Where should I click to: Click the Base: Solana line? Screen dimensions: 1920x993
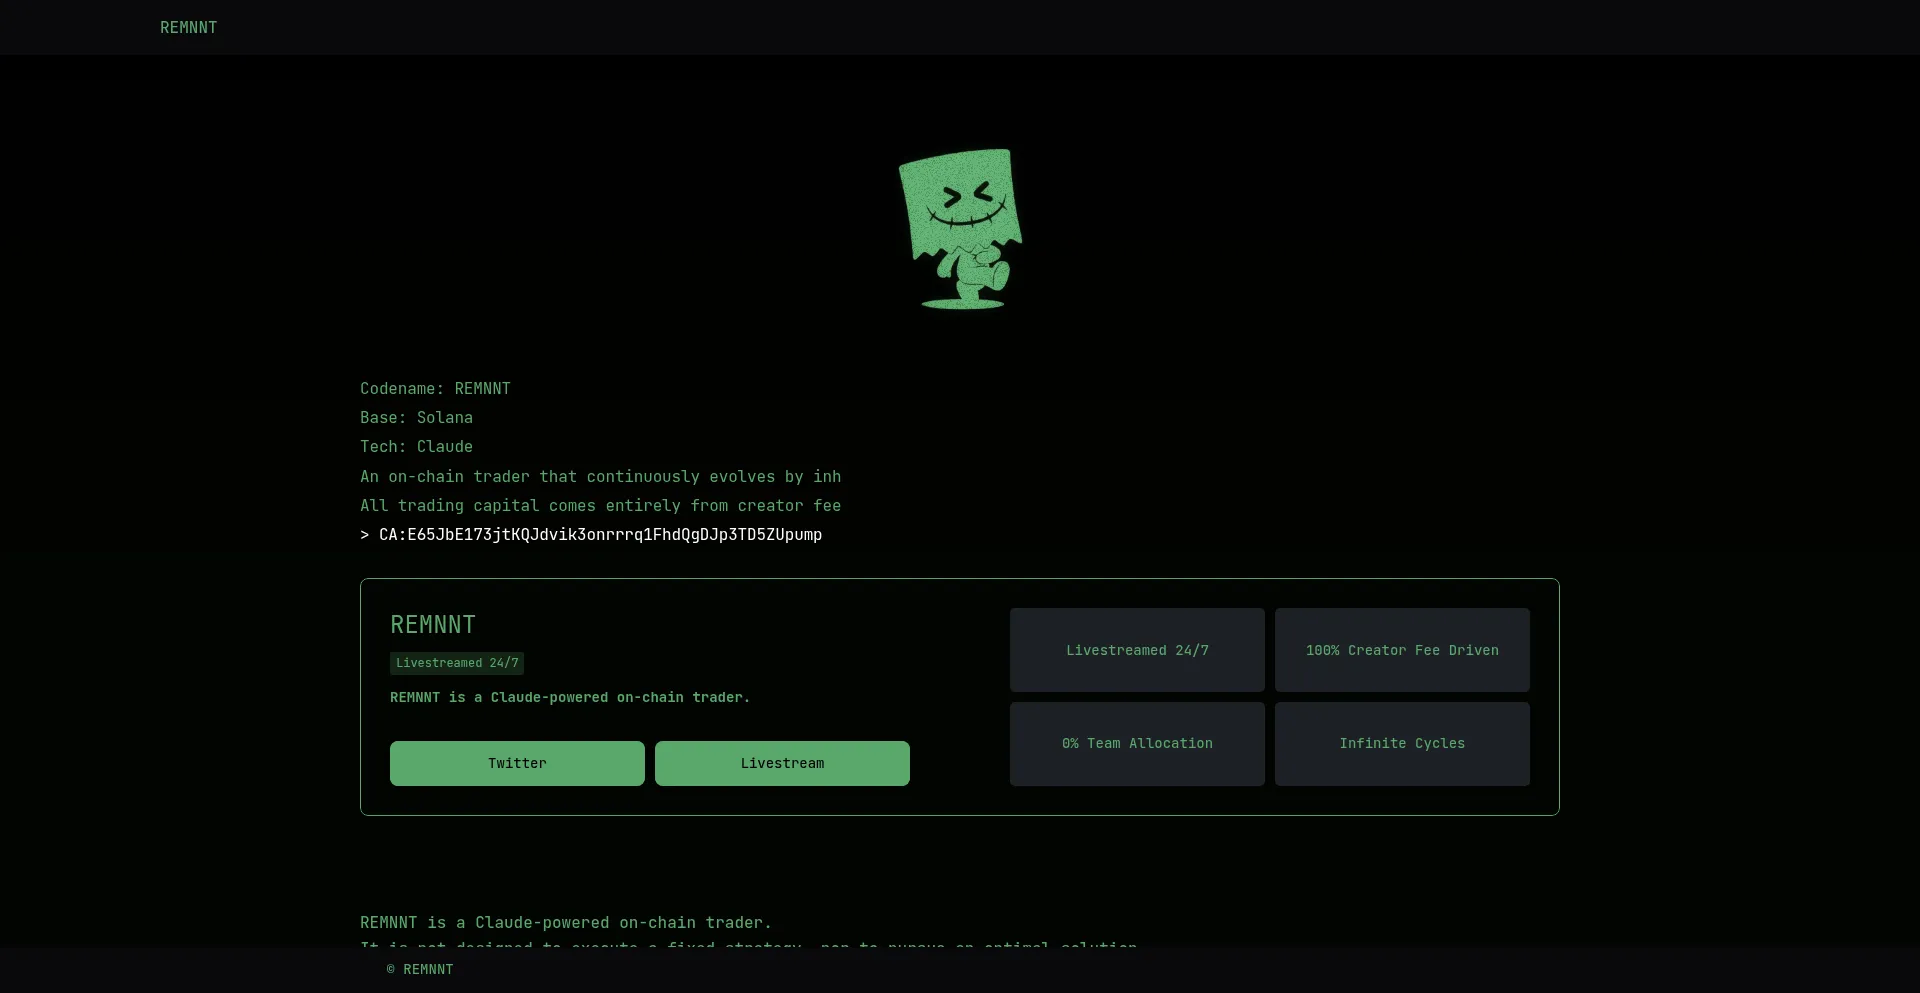[416, 417]
